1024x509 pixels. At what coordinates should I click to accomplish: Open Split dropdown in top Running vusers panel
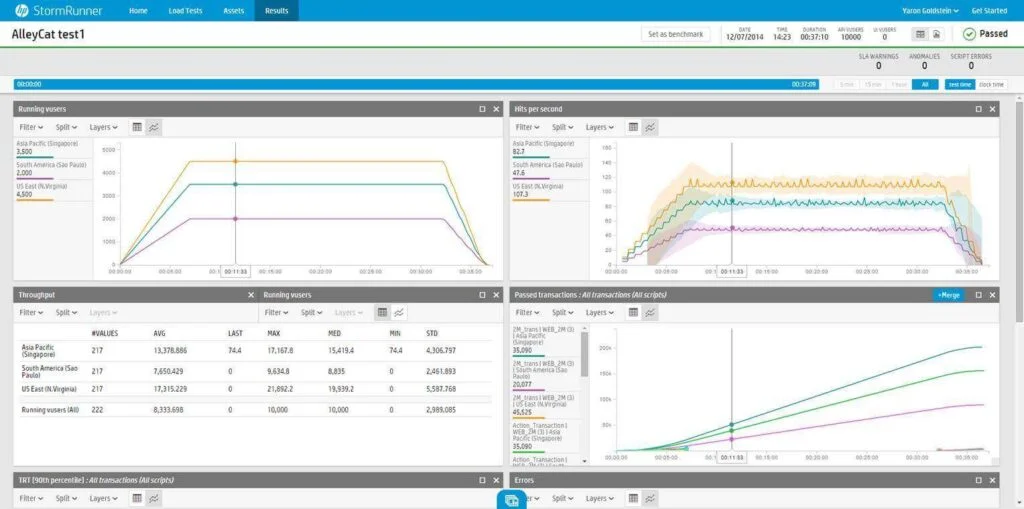tap(67, 127)
